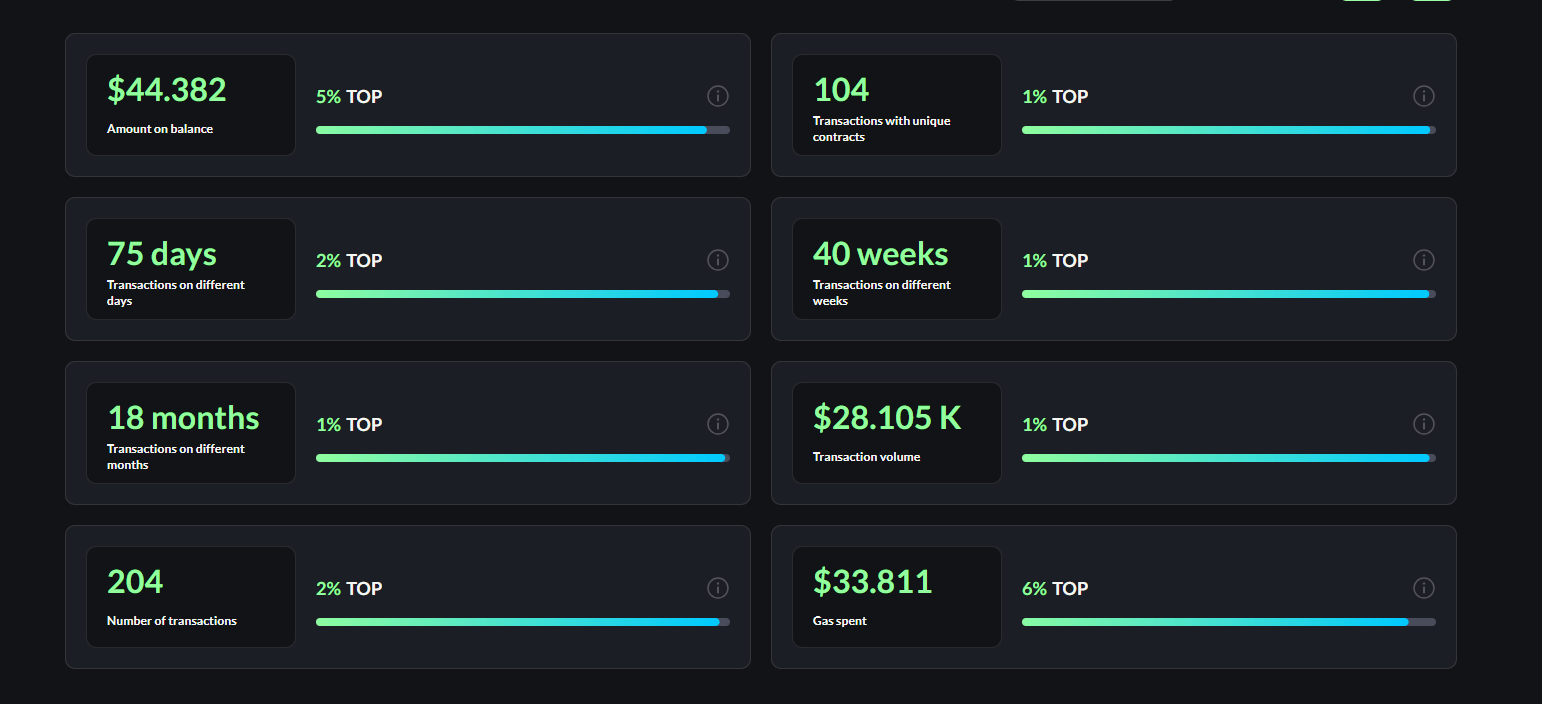Screen dimensions: 1542x704
Task: Show info for the 40 weeks card
Action: pos(1423,260)
